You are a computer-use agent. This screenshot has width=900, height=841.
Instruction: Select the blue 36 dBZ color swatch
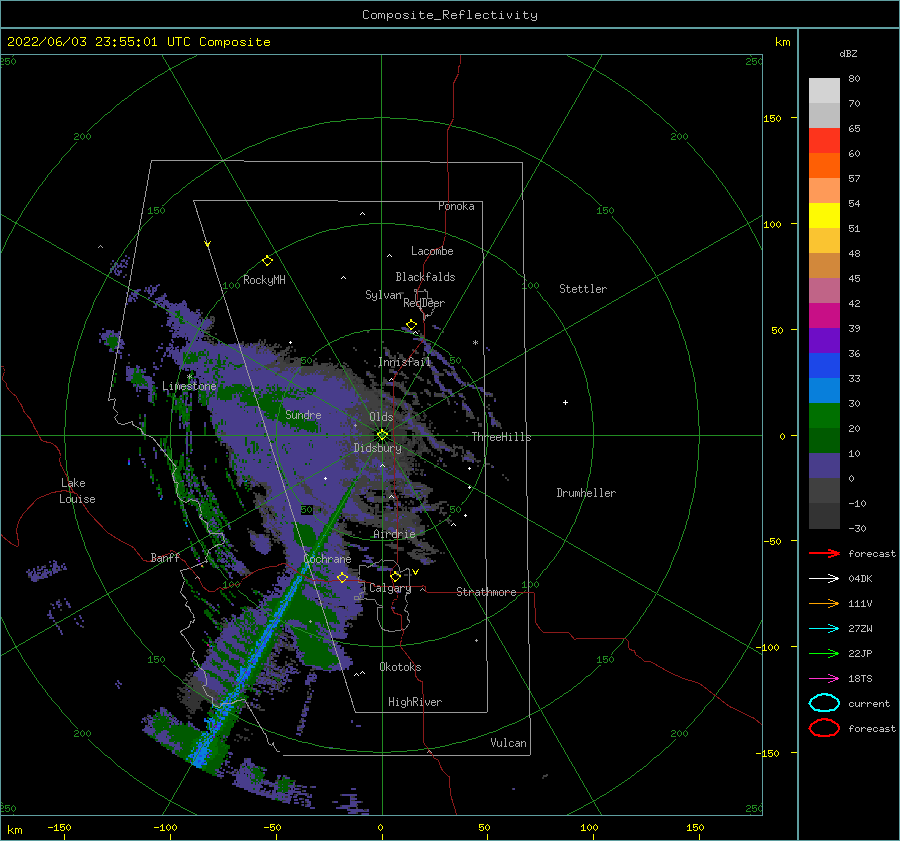coord(824,366)
